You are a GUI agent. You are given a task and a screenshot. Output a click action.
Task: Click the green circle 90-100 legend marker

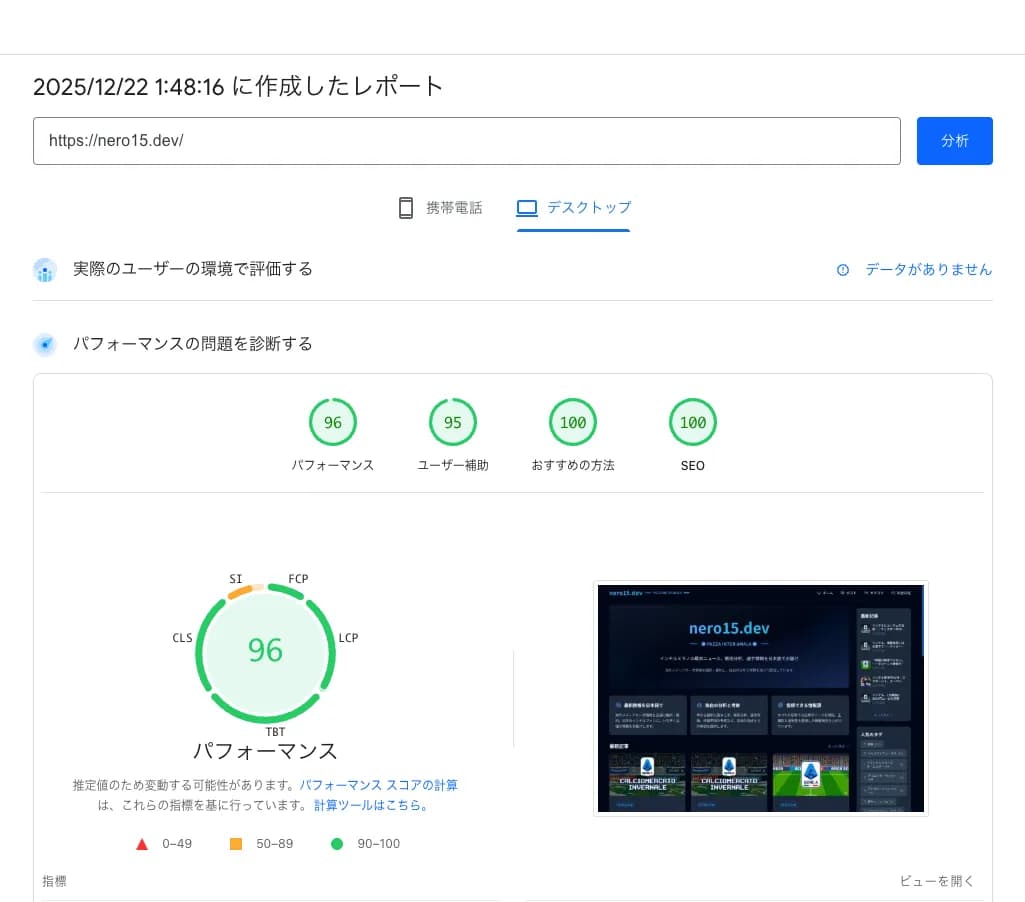pos(337,843)
